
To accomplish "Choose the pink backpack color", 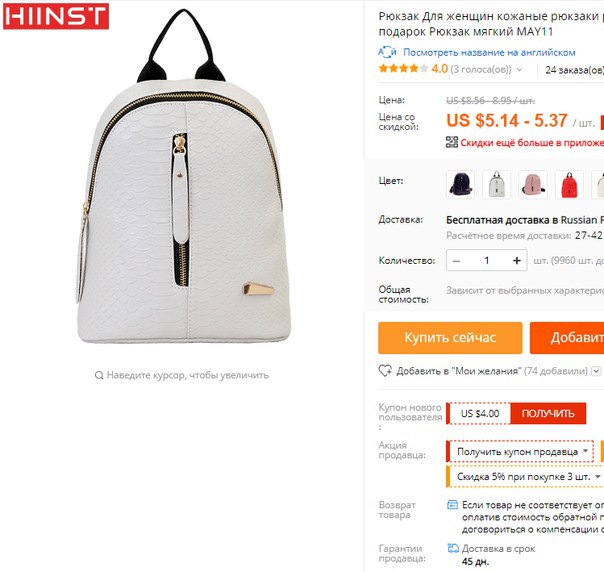I will point(533,185).
